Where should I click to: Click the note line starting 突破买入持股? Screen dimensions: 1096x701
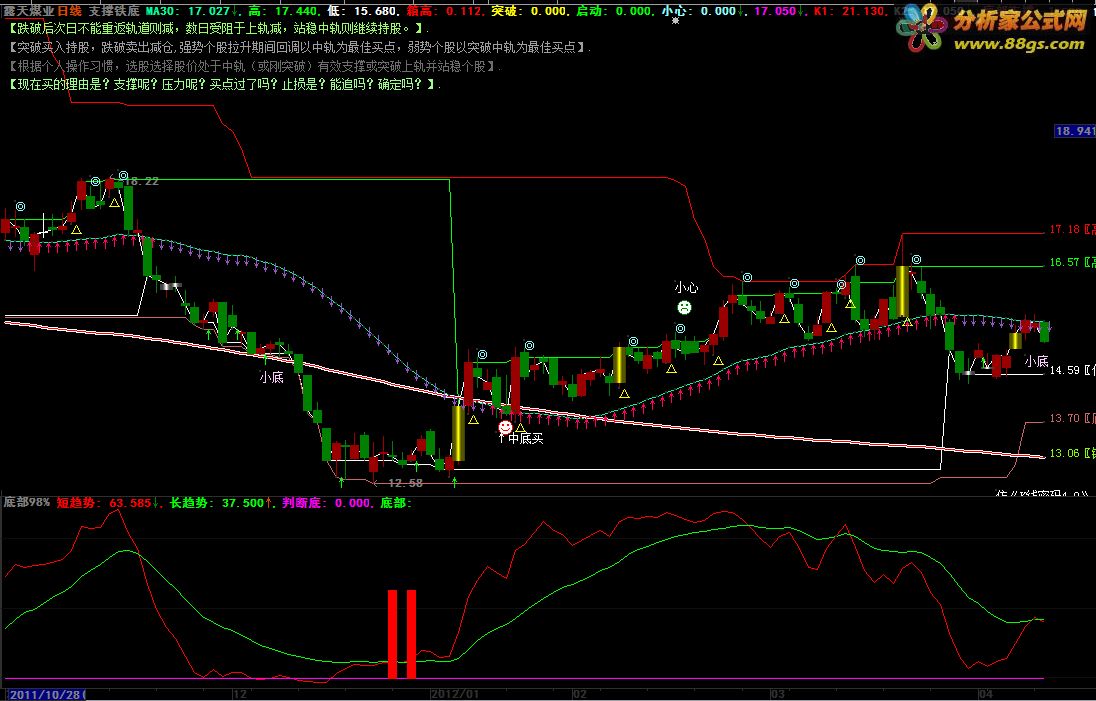(300, 48)
